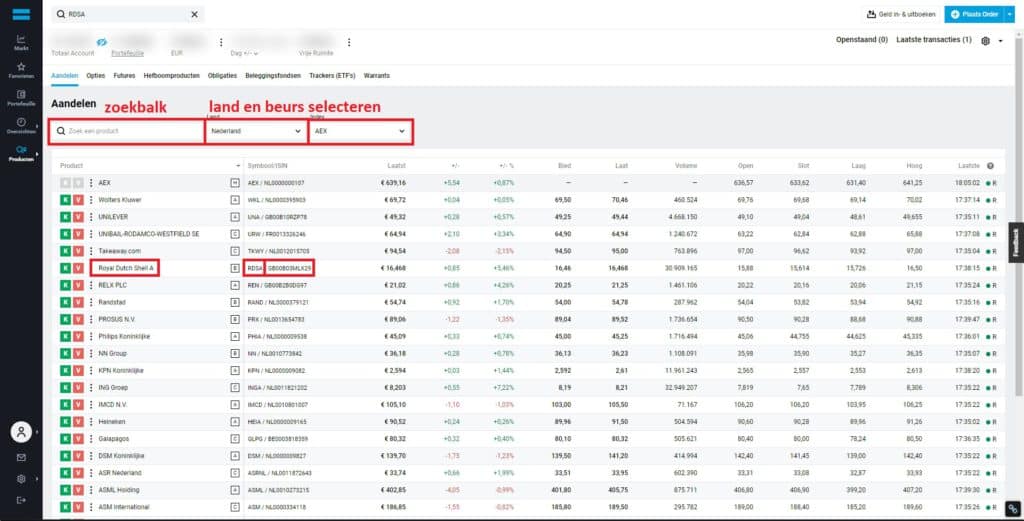
Task: Switch to the Beleggingsfondsen tab
Action: coord(273,76)
